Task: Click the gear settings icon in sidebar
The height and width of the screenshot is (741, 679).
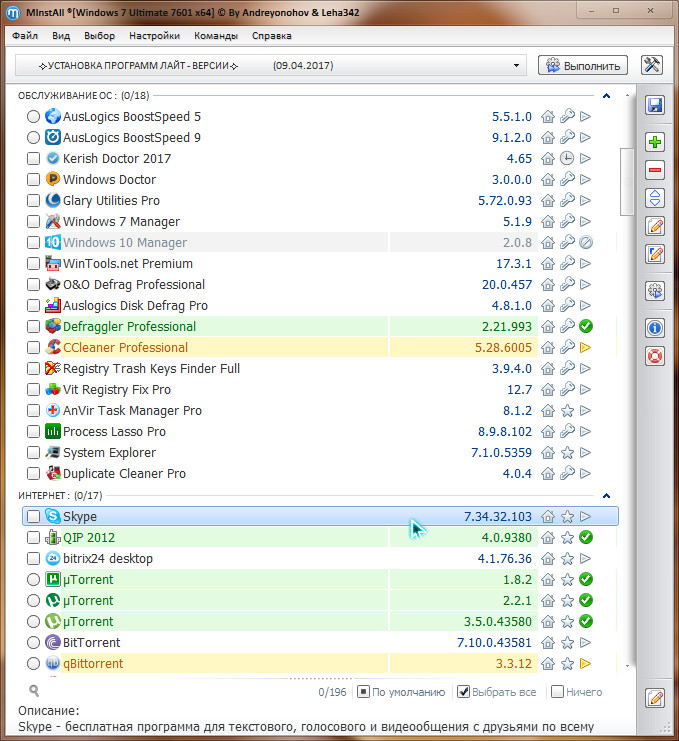Action: click(x=655, y=291)
